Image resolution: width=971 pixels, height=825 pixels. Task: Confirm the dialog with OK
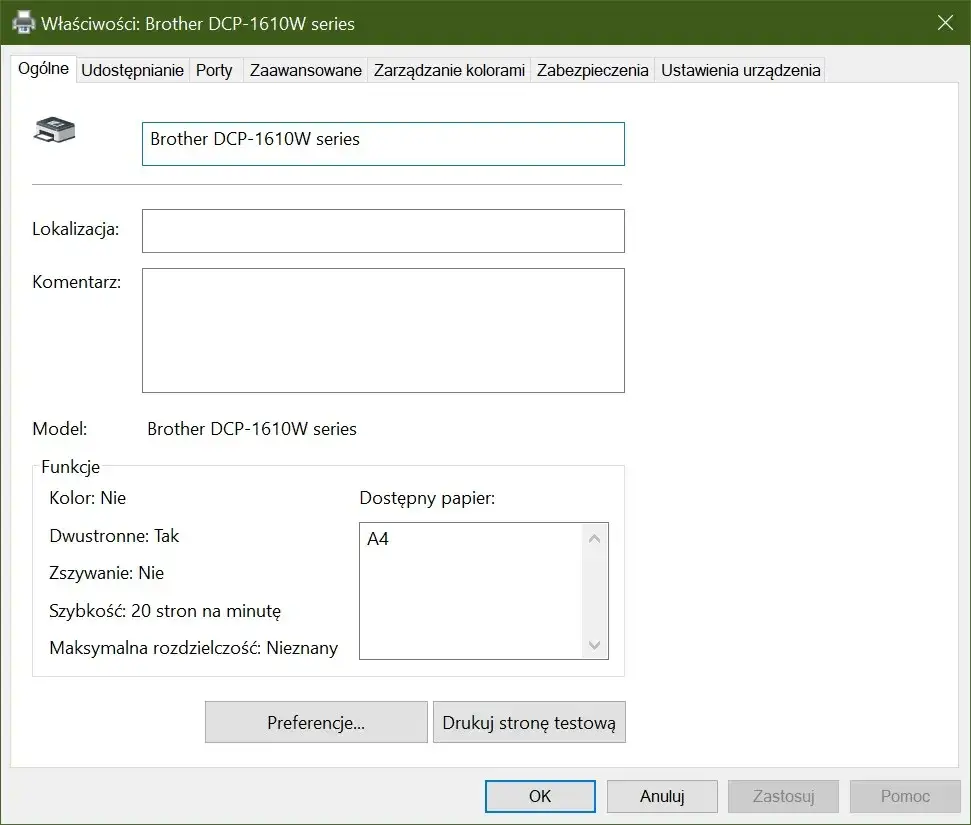(x=540, y=797)
